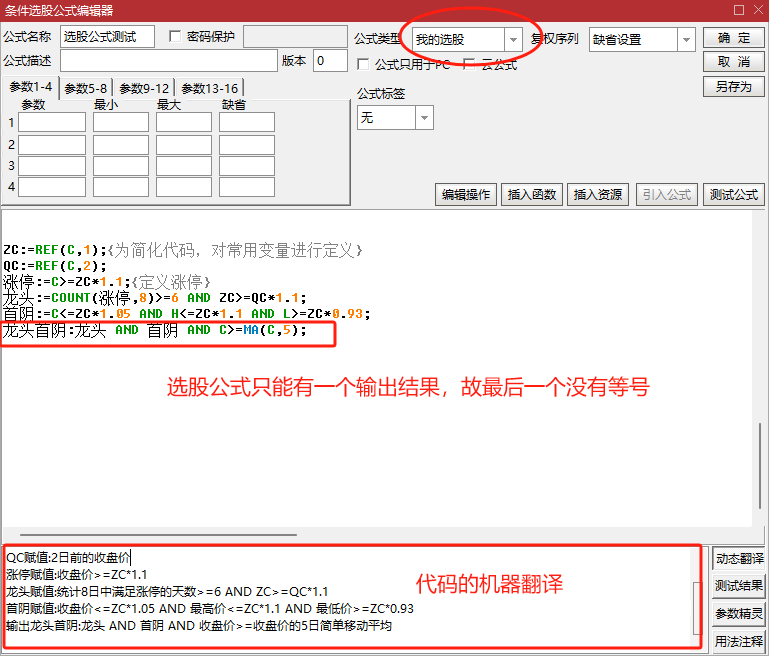The image size is (769, 656).
Task: Click 插入资源 to insert a resource
Action: coord(598,195)
